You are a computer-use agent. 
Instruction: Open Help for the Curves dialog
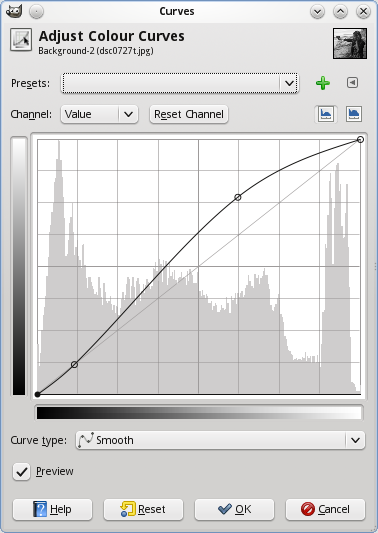52,509
